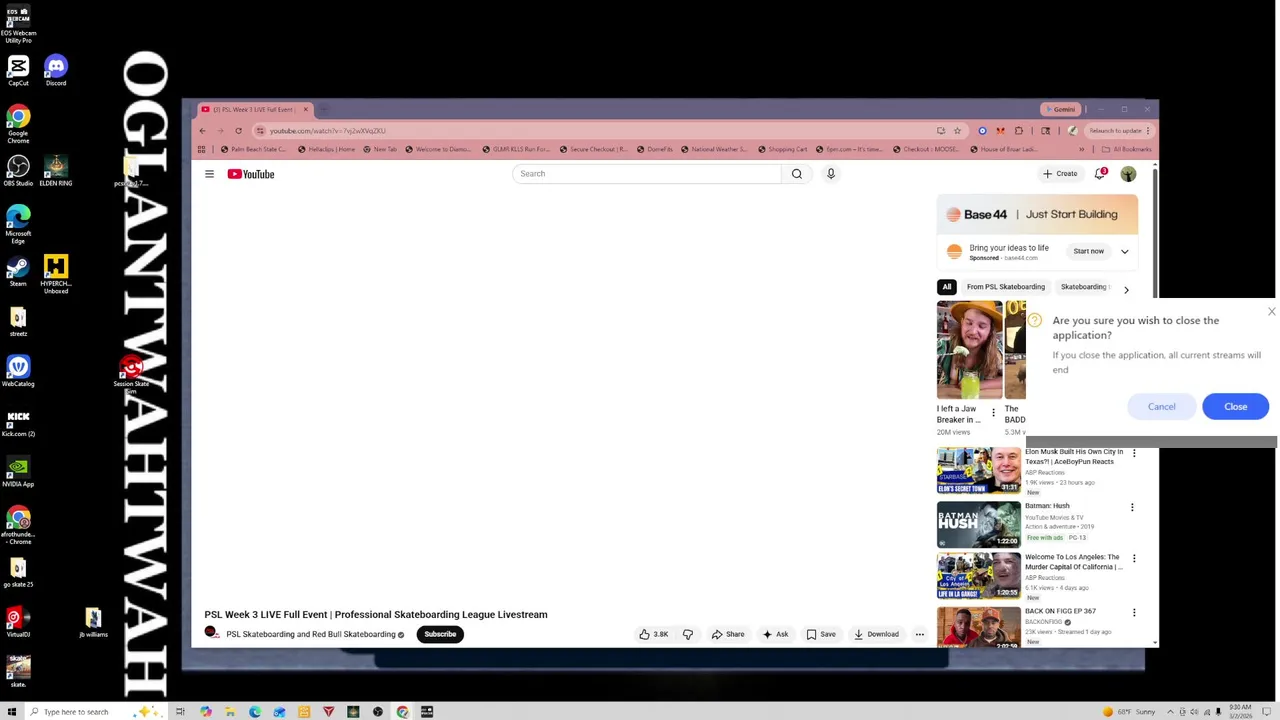Image resolution: width=1280 pixels, height=720 pixels.
Task: Open Discord desktop icon
Action: [x=56, y=70]
